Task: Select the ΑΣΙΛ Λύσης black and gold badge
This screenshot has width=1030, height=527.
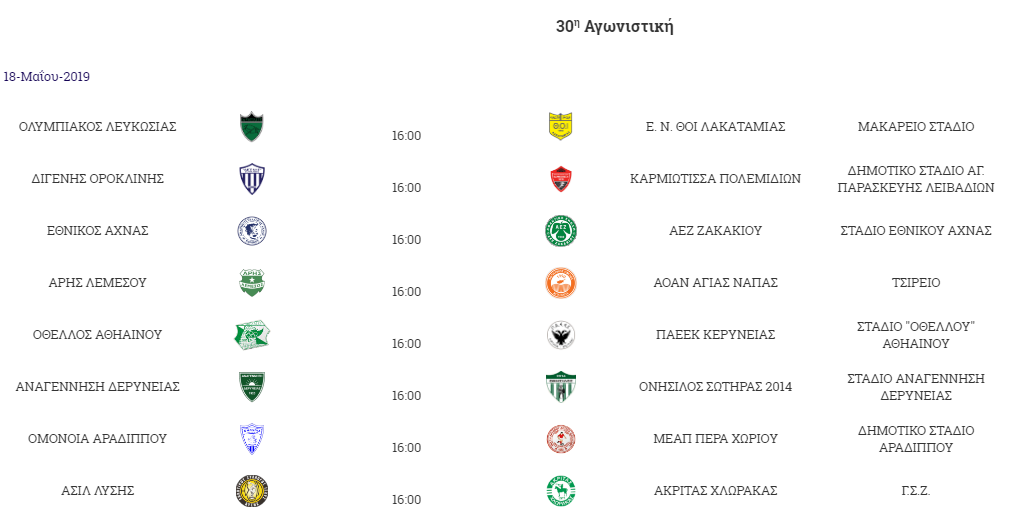Action: [252, 491]
